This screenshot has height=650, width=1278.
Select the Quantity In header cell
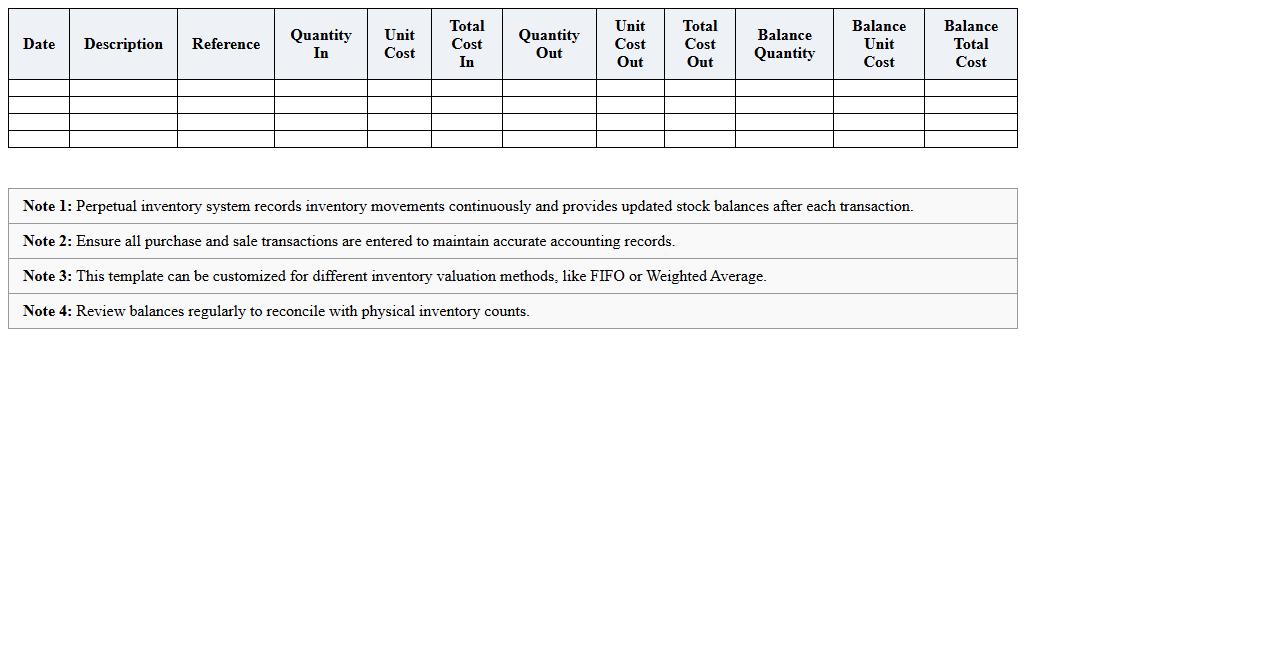point(321,44)
